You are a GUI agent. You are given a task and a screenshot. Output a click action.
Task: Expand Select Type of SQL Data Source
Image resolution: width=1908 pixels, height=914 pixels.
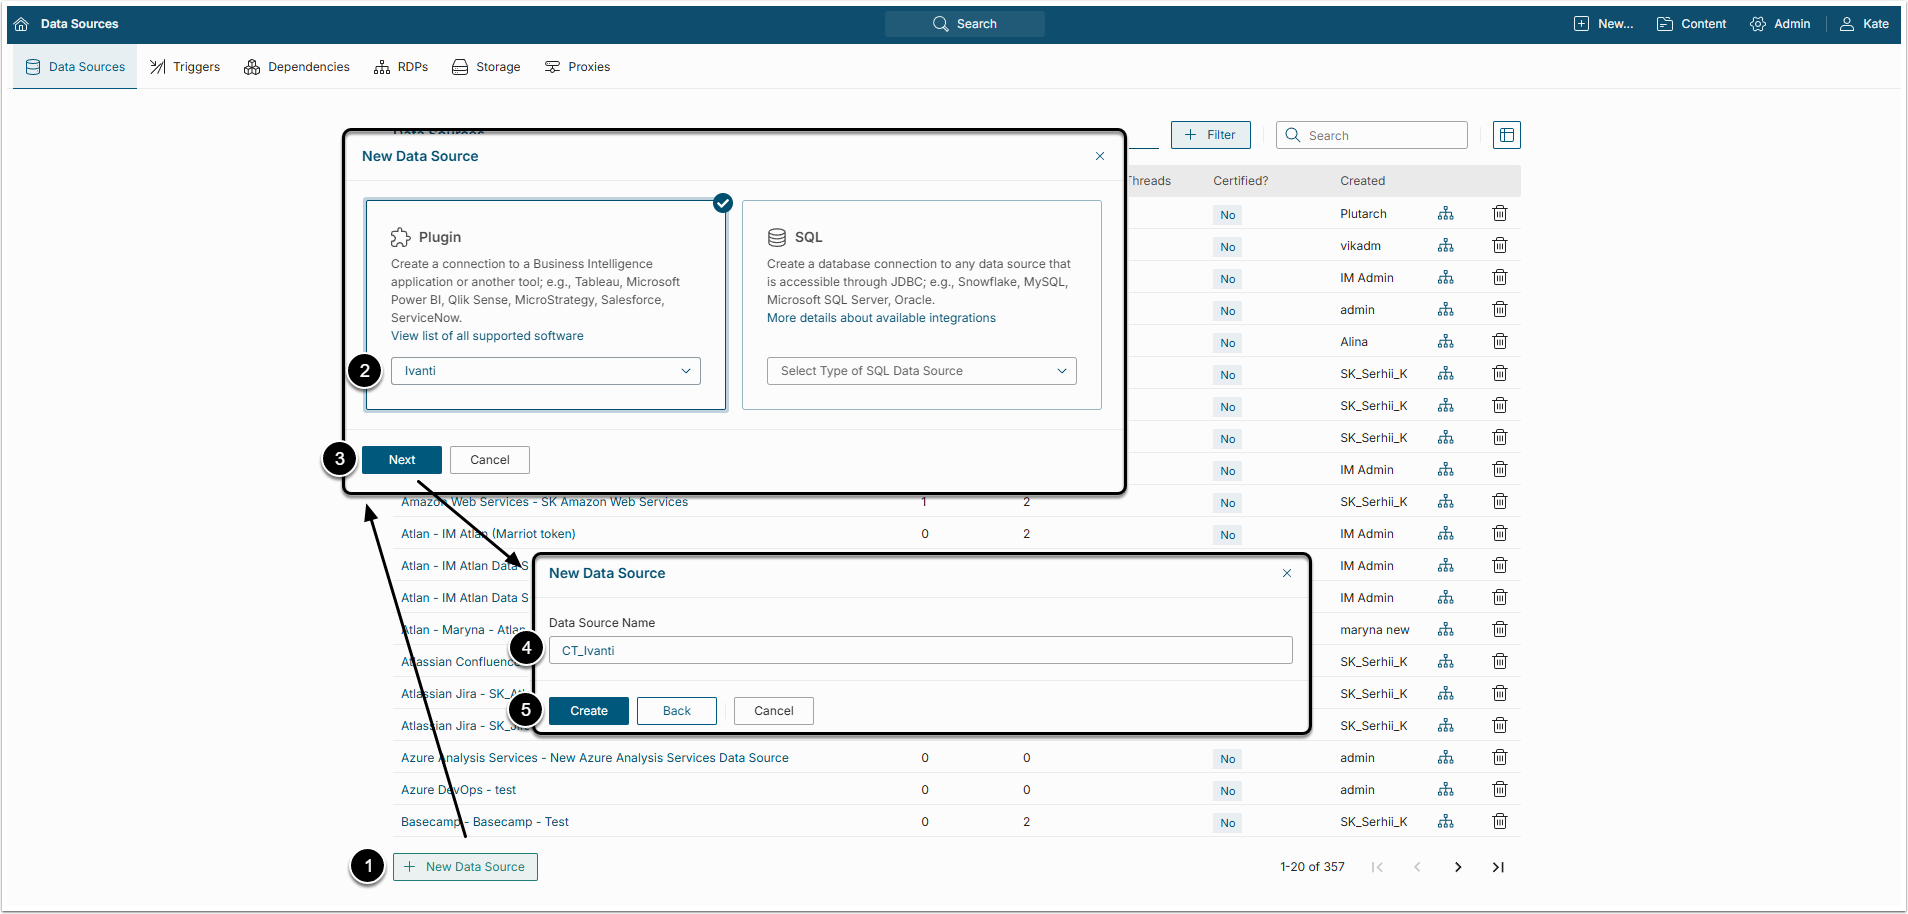point(922,371)
